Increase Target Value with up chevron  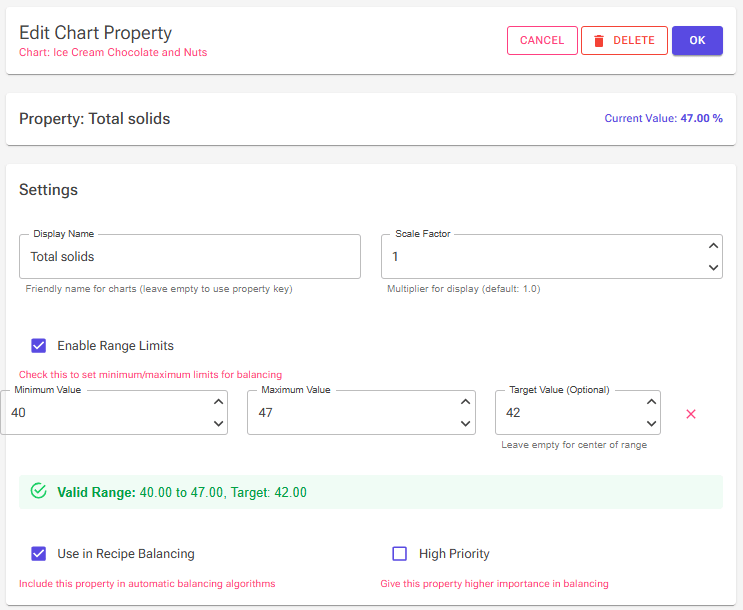pos(652,402)
